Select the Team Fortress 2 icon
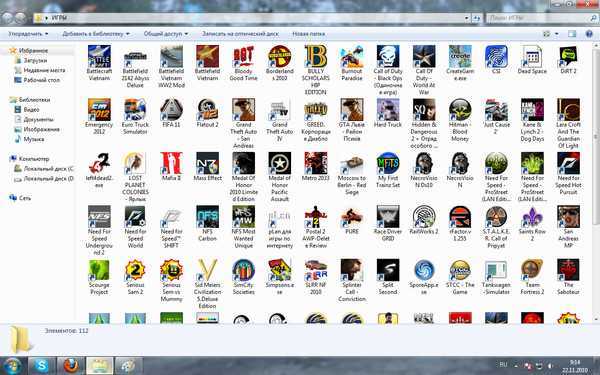Image resolution: width=600 pixels, height=375 pixels. click(x=532, y=271)
